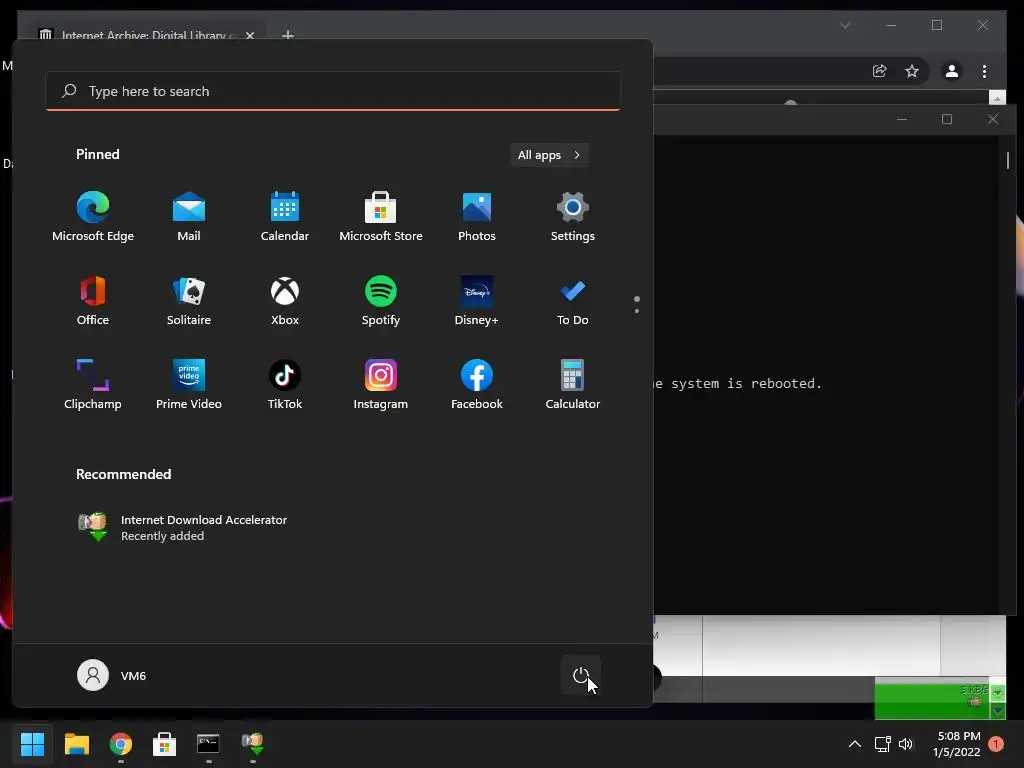Click Chrome page scrollbar up arrow
Image resolution: width=1024 pixels, height=768 pixels.
997,98
